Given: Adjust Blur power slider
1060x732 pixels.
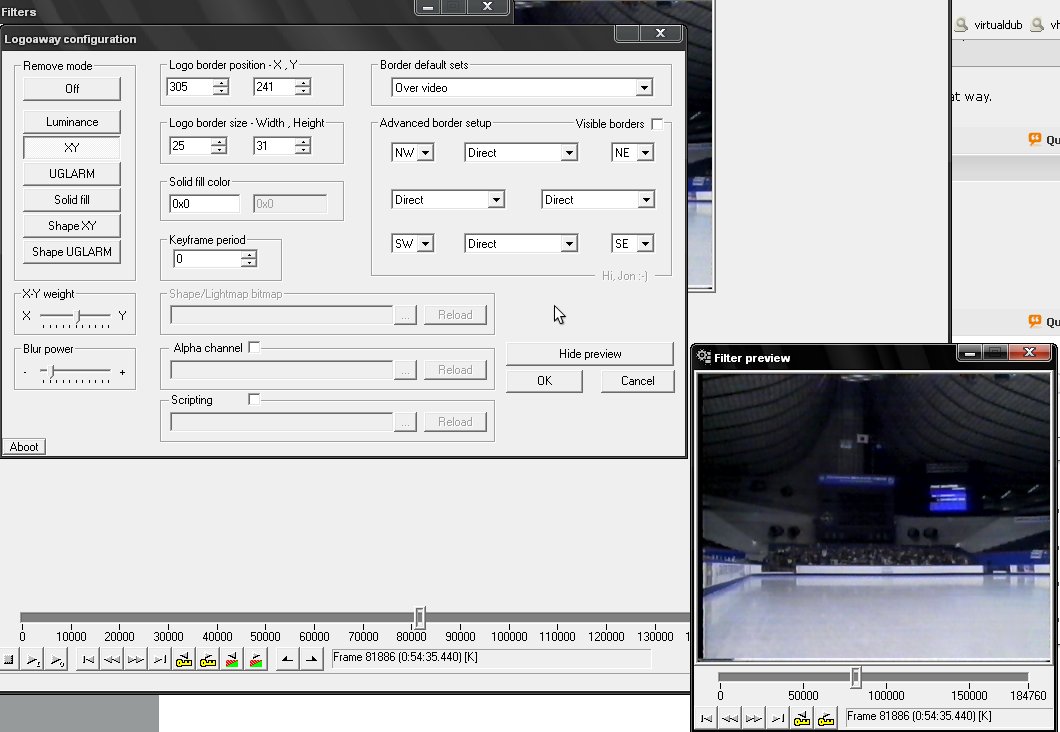Looking at the screenshot, I should click(x=52, y=371).
